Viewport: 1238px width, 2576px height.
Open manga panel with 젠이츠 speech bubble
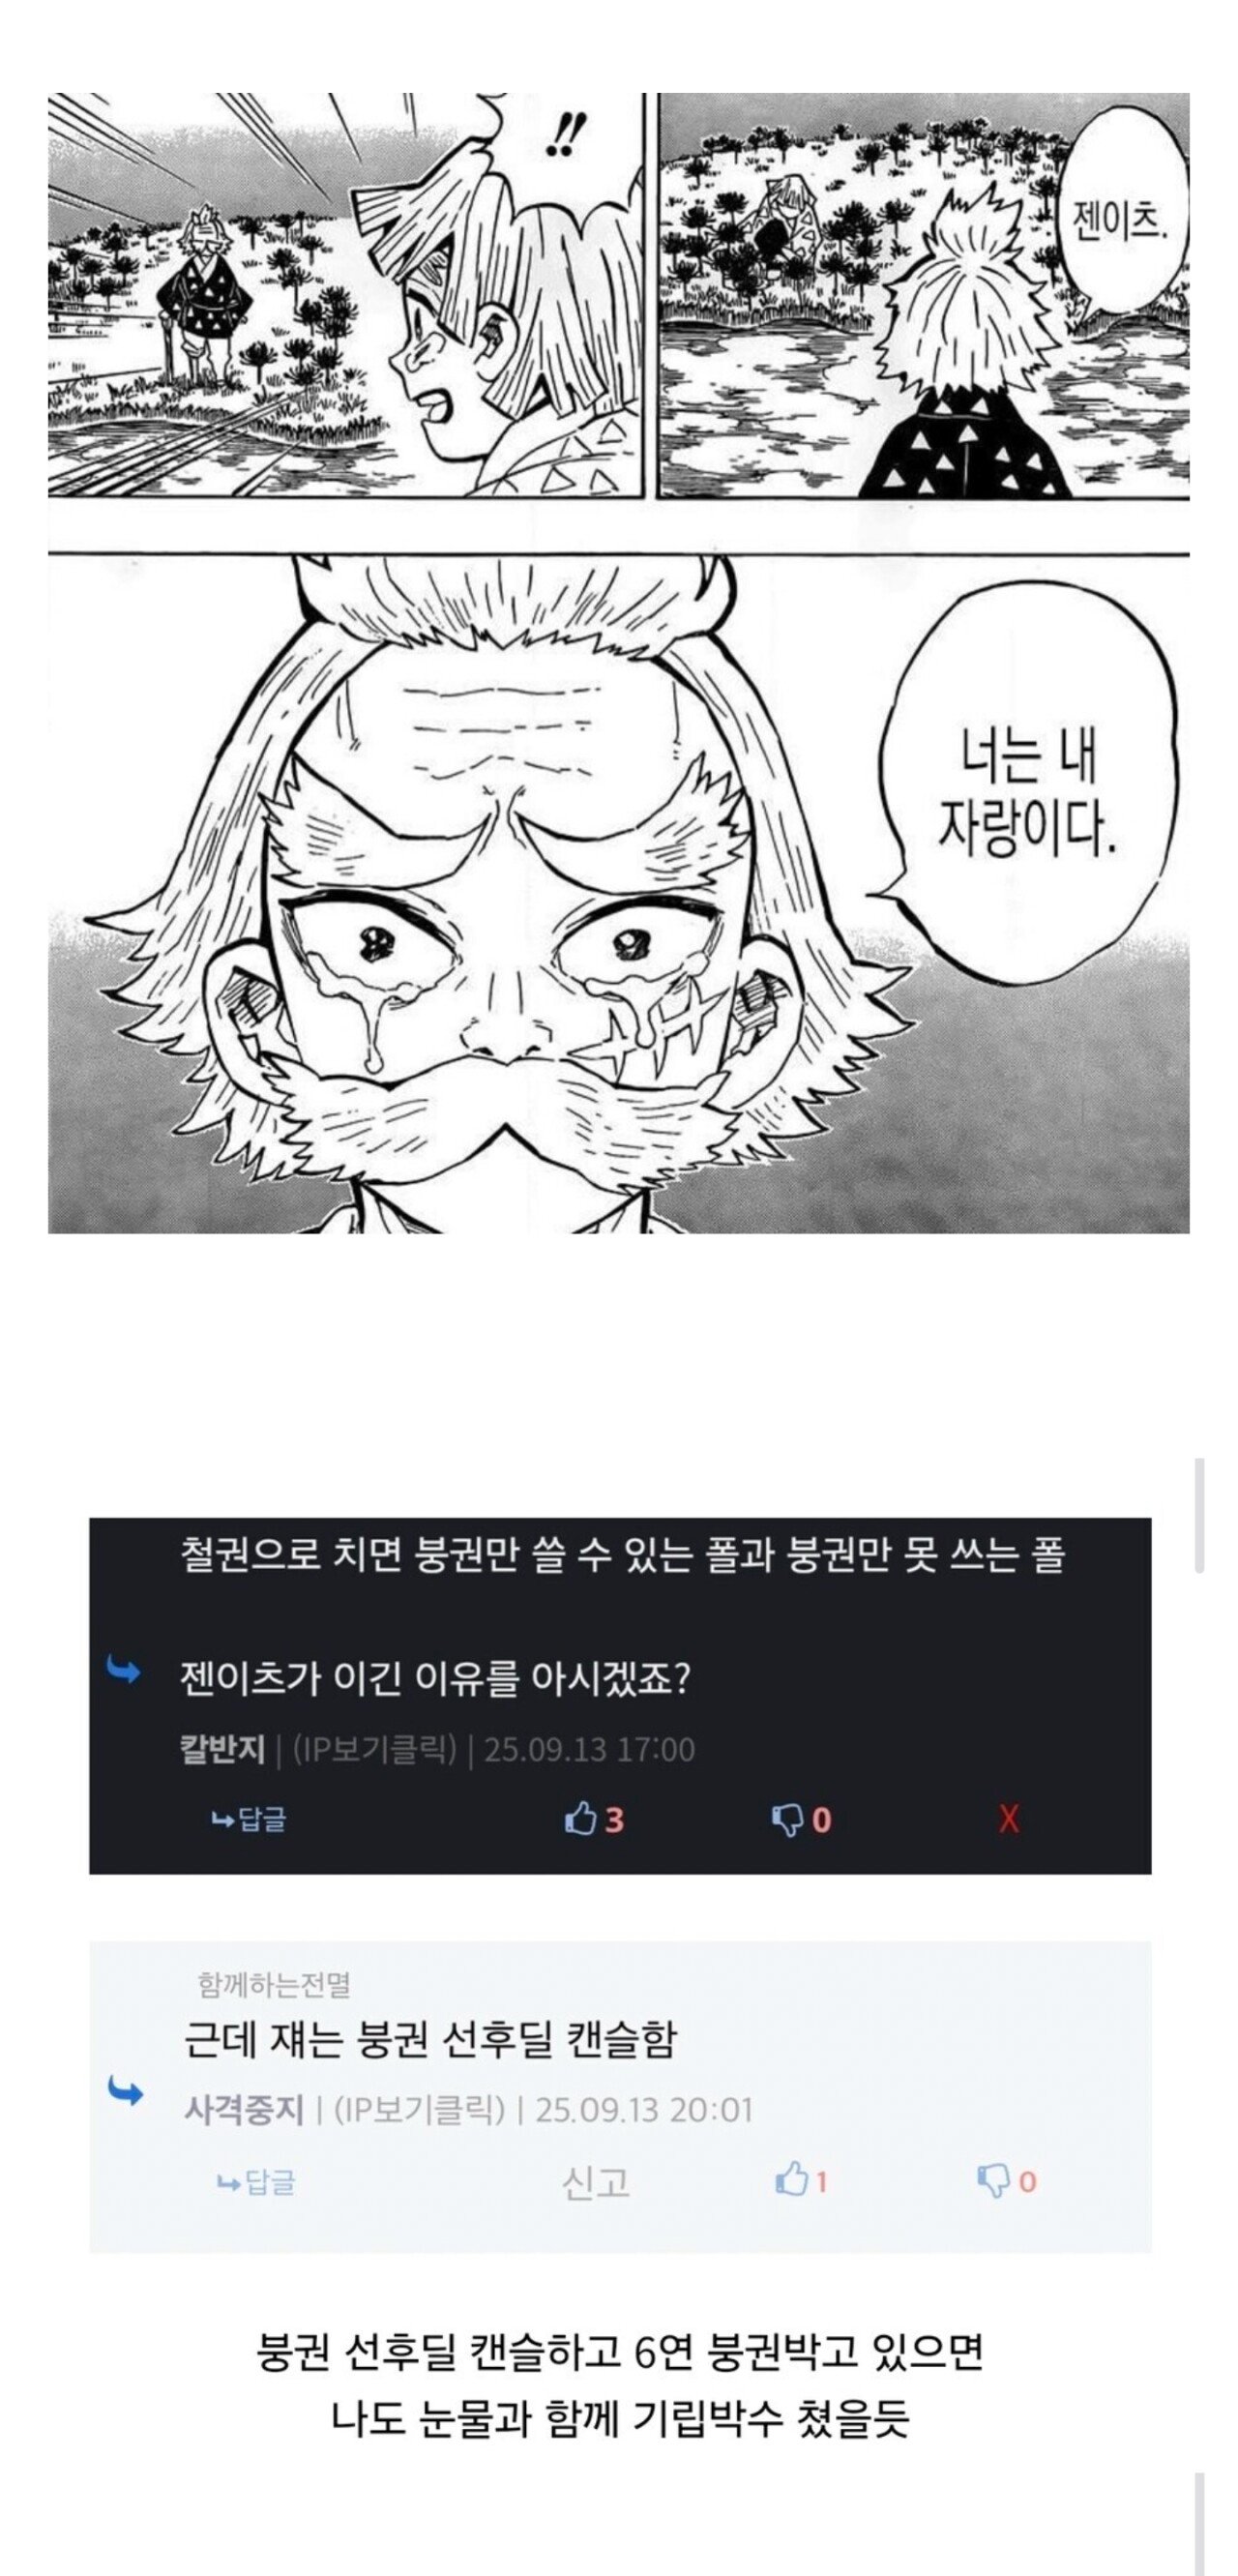[924, 295]
